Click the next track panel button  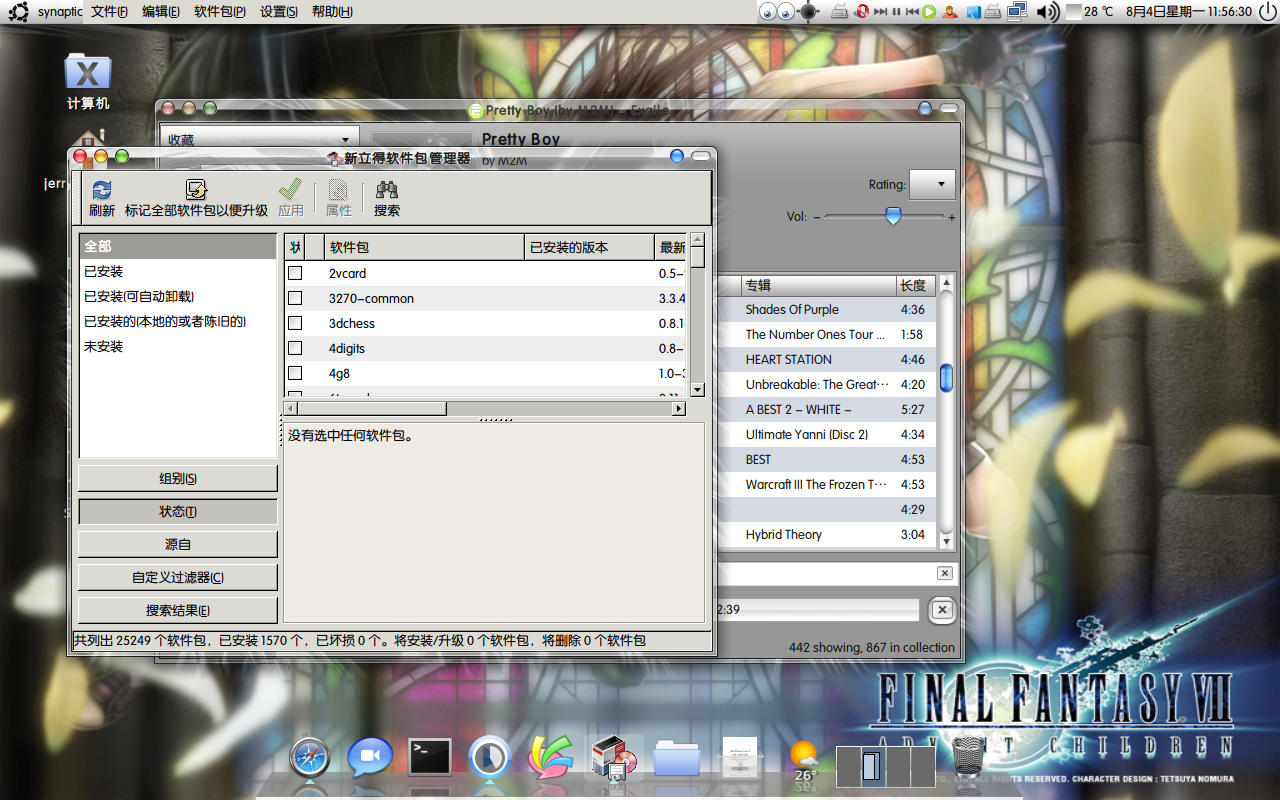pos(881,12)
